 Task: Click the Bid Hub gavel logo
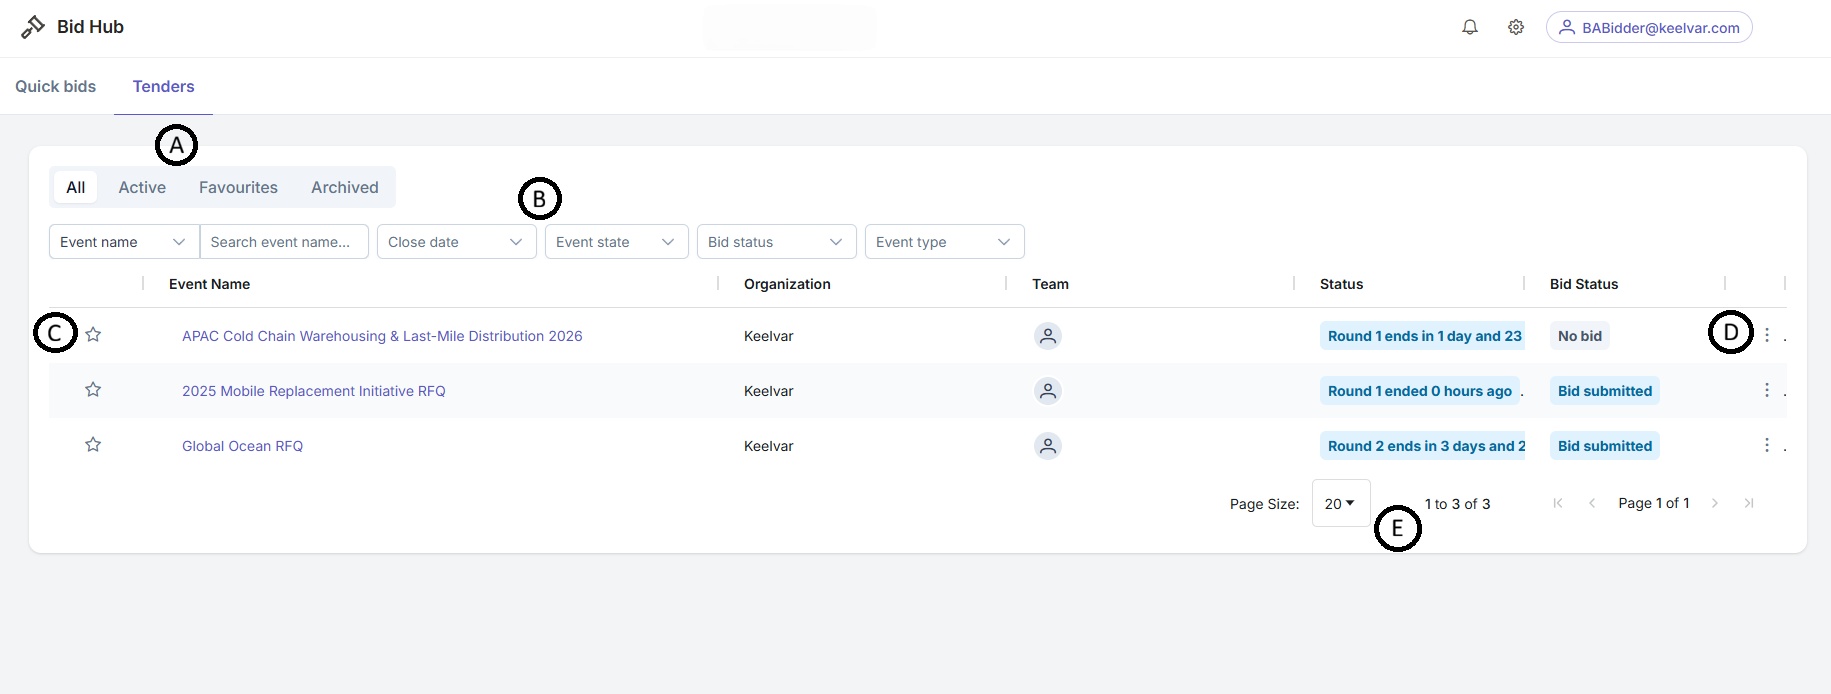pos(33,27)
